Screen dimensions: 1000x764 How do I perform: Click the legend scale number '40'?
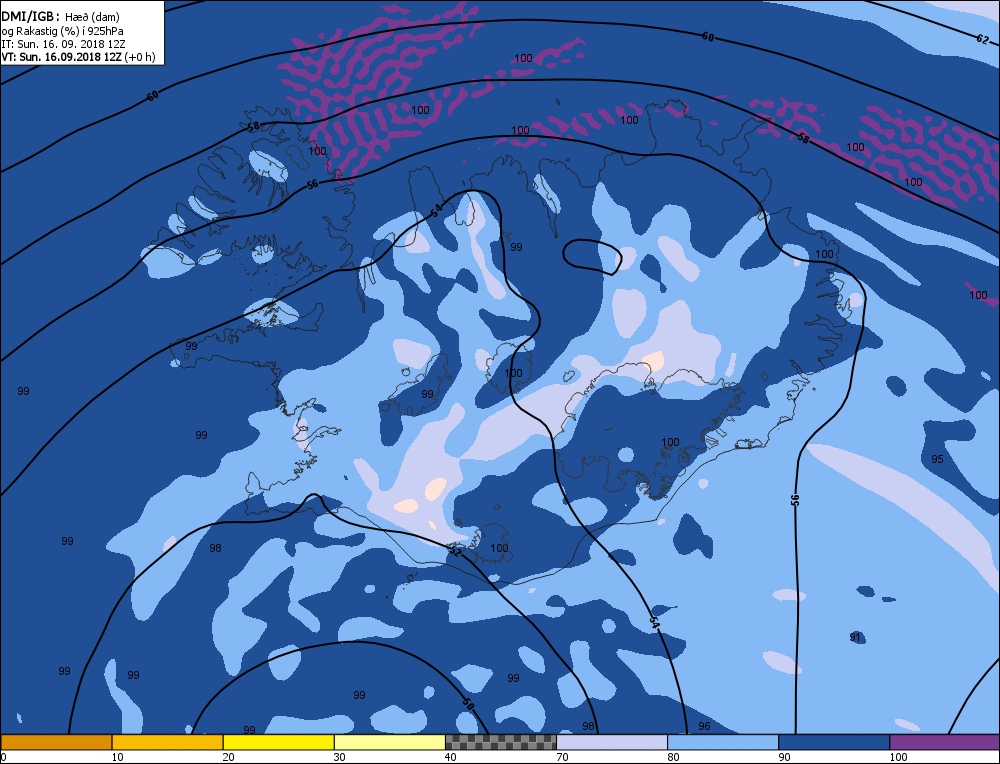pos(450,757)
